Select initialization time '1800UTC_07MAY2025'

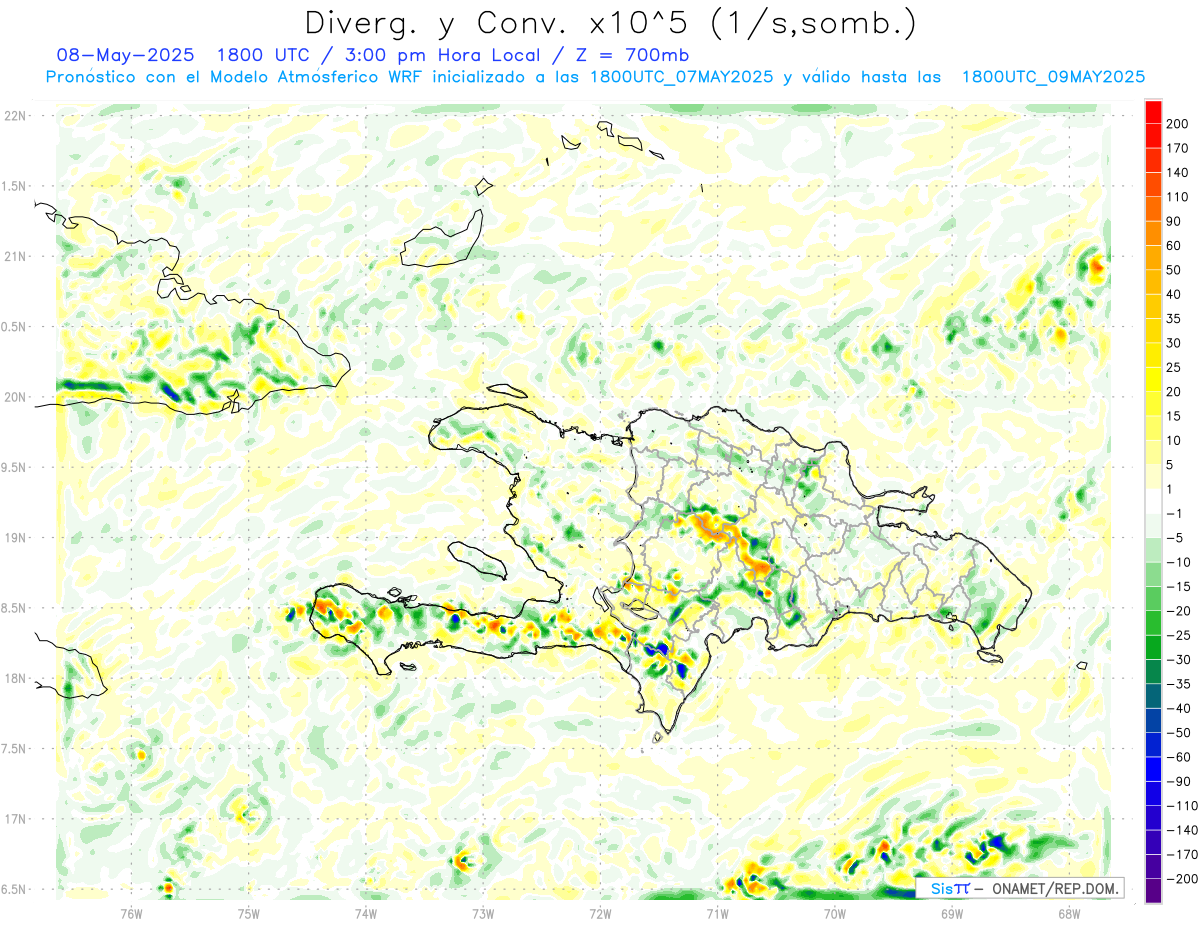click(x=681, y=77)
